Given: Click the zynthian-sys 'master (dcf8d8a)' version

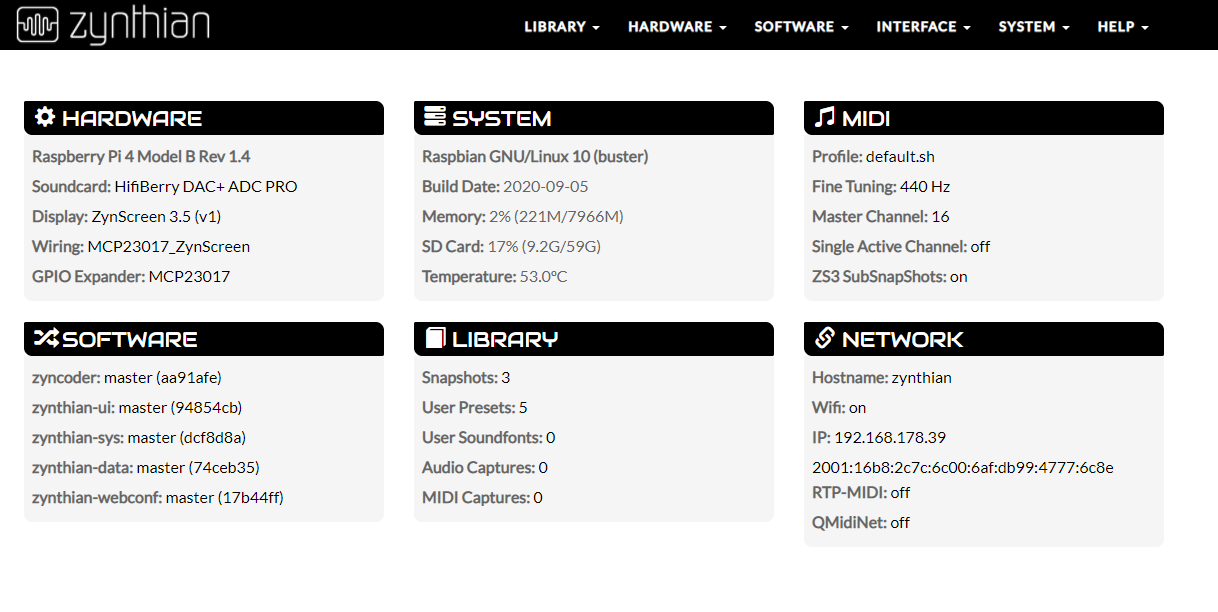Looking at the screenshot, I should 187,437.
